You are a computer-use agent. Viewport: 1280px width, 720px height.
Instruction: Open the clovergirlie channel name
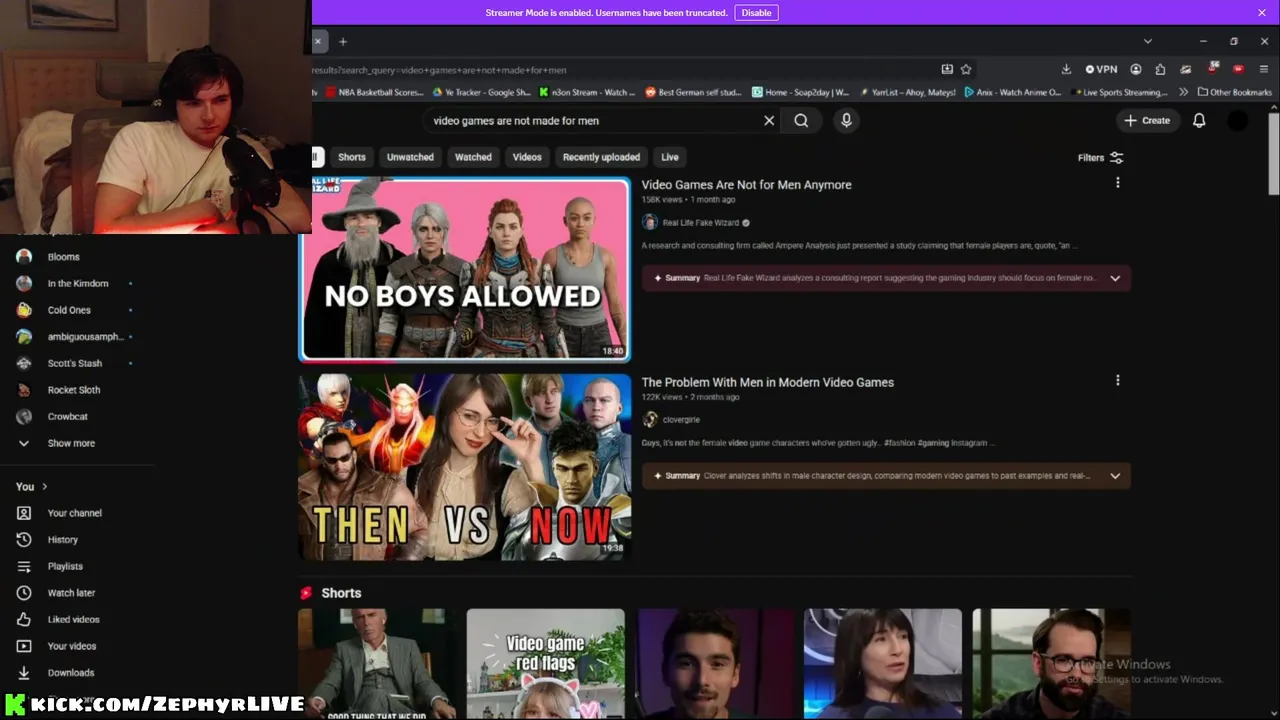(x=681, y=420)
